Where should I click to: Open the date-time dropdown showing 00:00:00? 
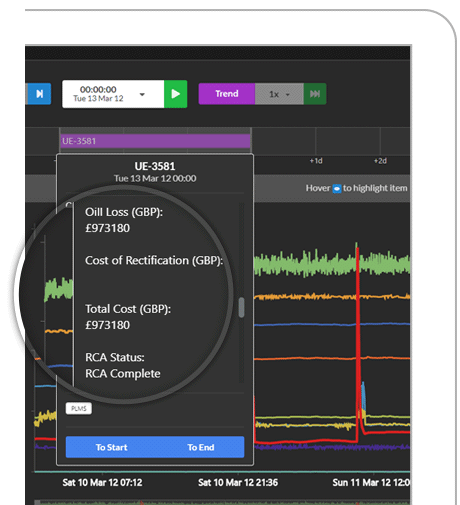(x=113, y=94)
